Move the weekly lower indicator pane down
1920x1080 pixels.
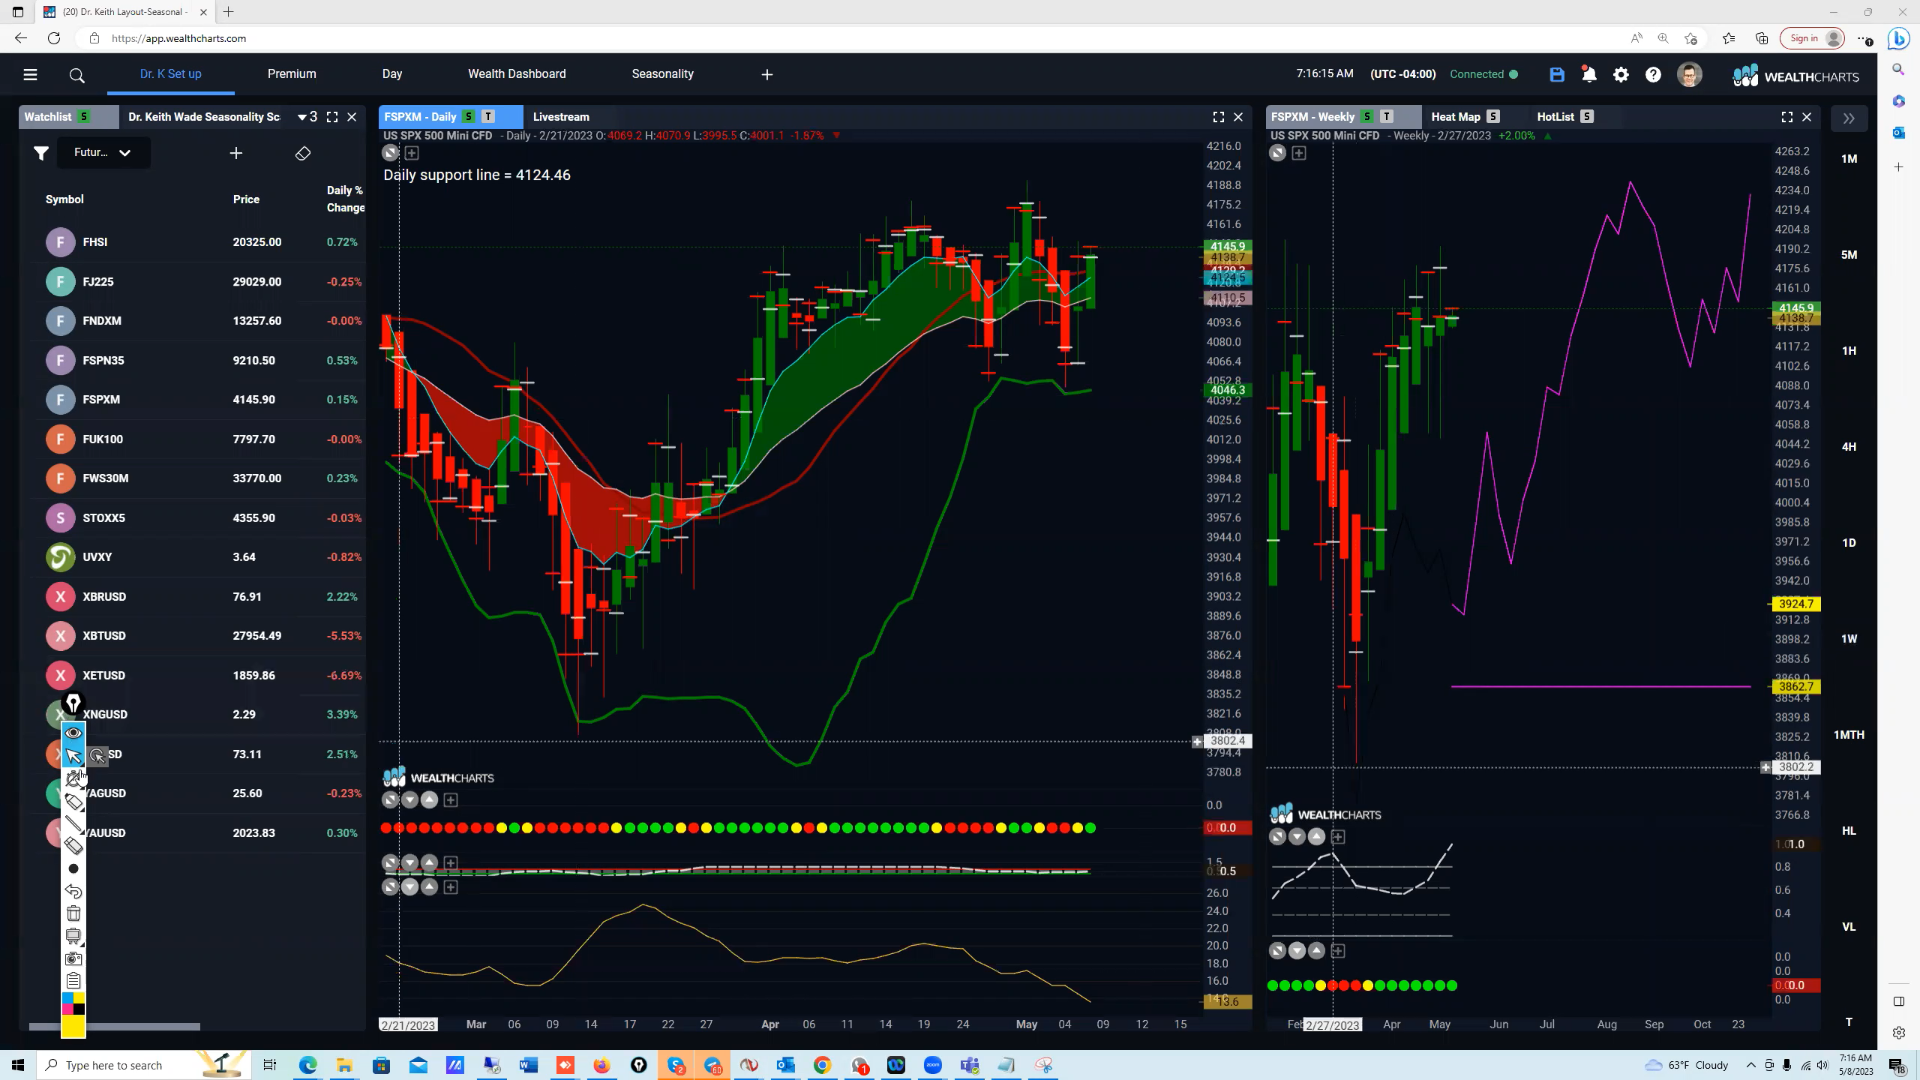(x=1297, y=951)
